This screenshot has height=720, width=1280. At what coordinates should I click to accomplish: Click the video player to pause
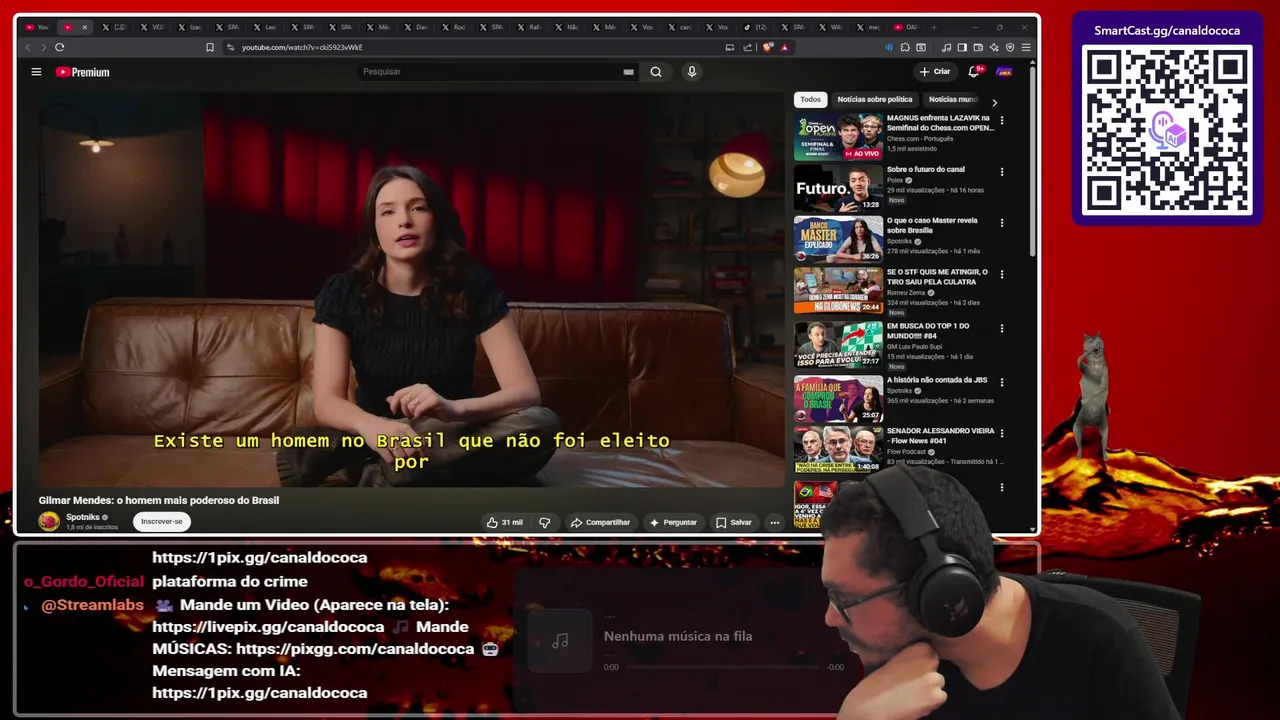pyautogui.click(x=411, y=290)
